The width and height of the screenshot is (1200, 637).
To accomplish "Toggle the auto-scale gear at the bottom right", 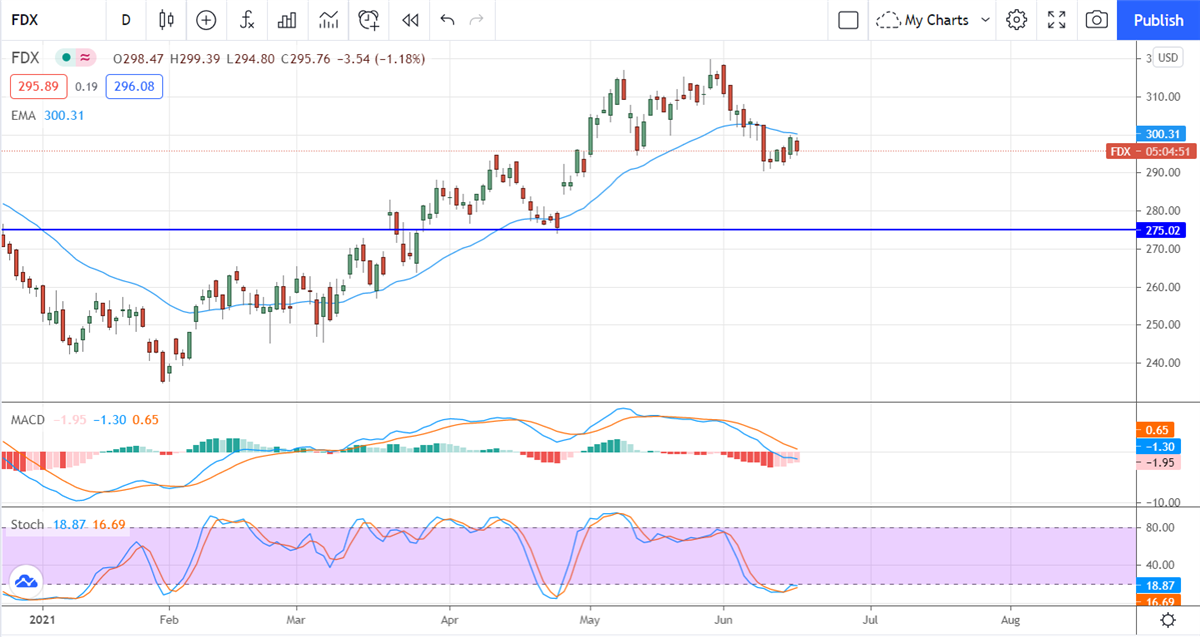I will [1167, 620].
